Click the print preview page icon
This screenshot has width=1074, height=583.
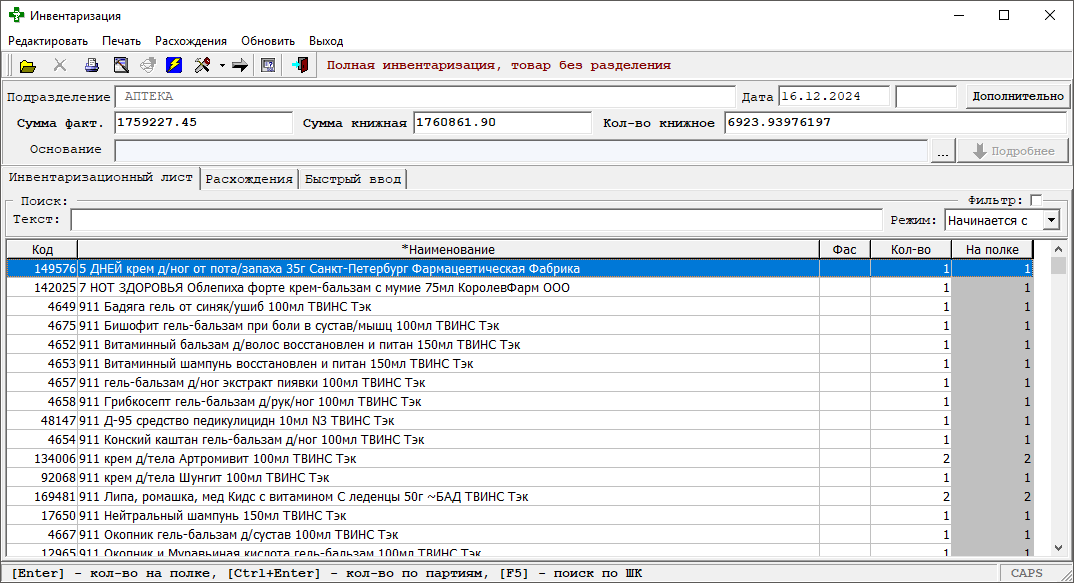pyautogui.click(x=120, y=66)
